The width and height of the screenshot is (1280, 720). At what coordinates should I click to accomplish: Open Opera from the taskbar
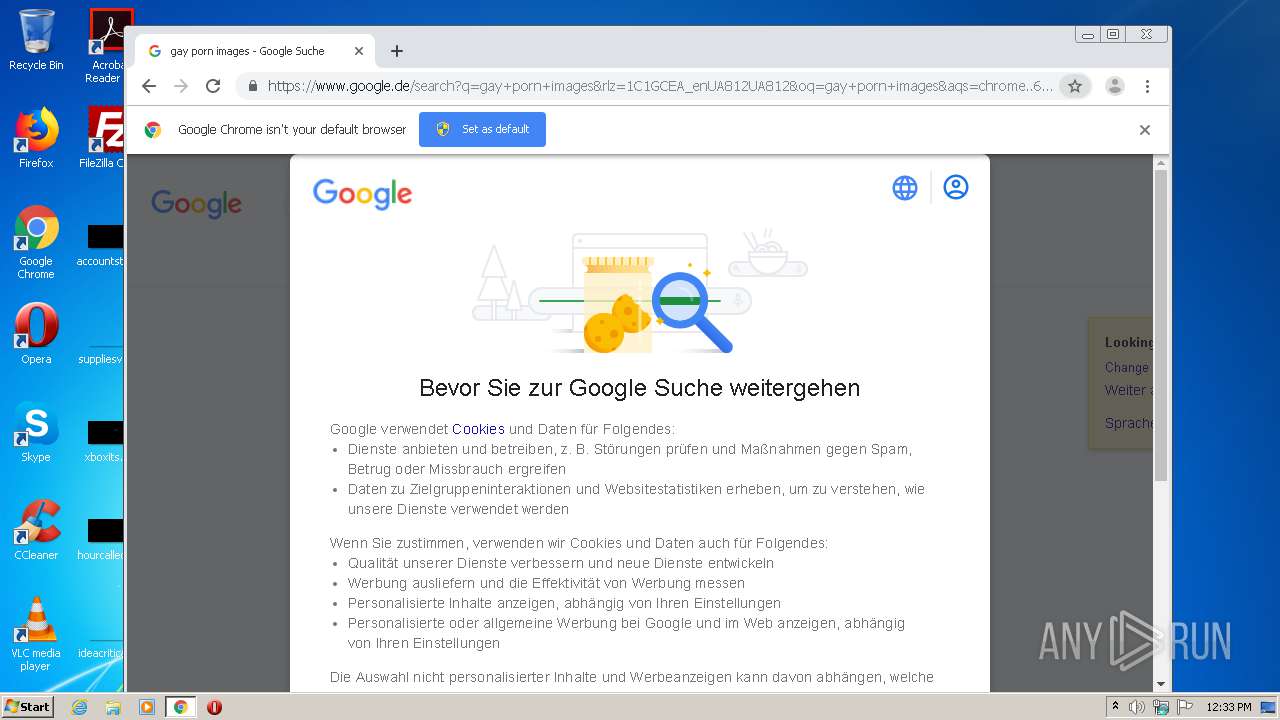pyautogui.click(x=214, y=707)
